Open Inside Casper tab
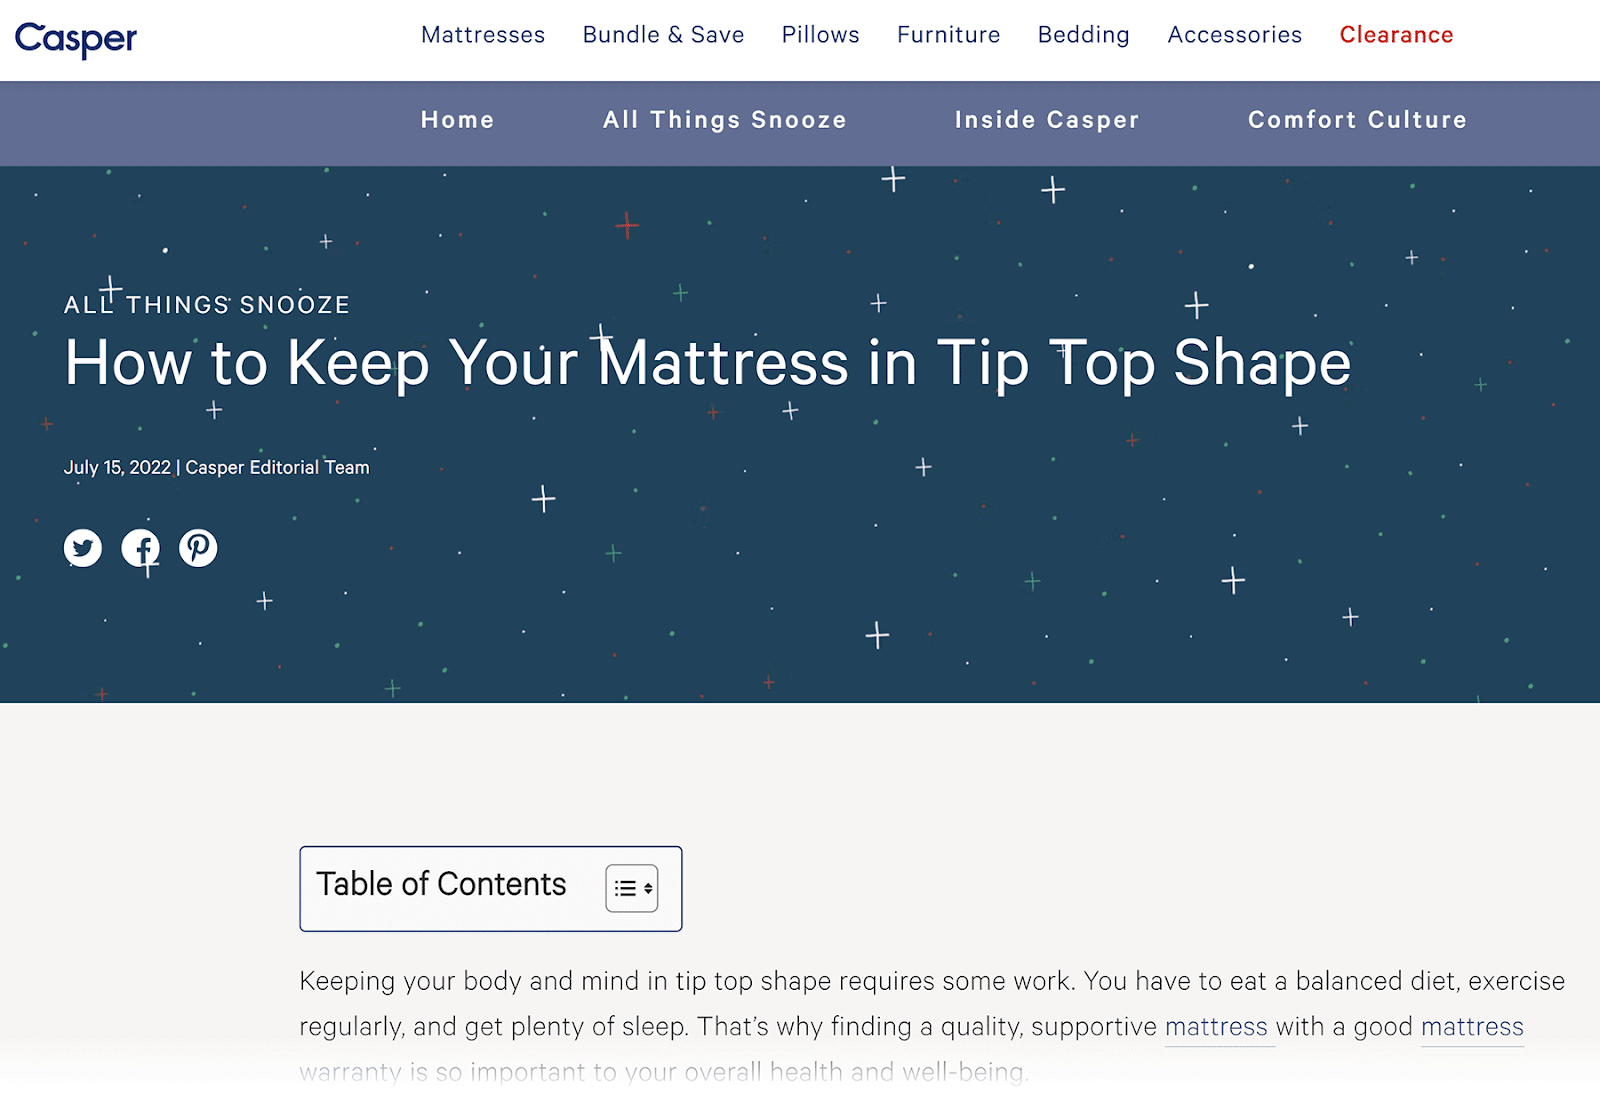This screenshot has width=1600, height=1094. [1046, 120]
